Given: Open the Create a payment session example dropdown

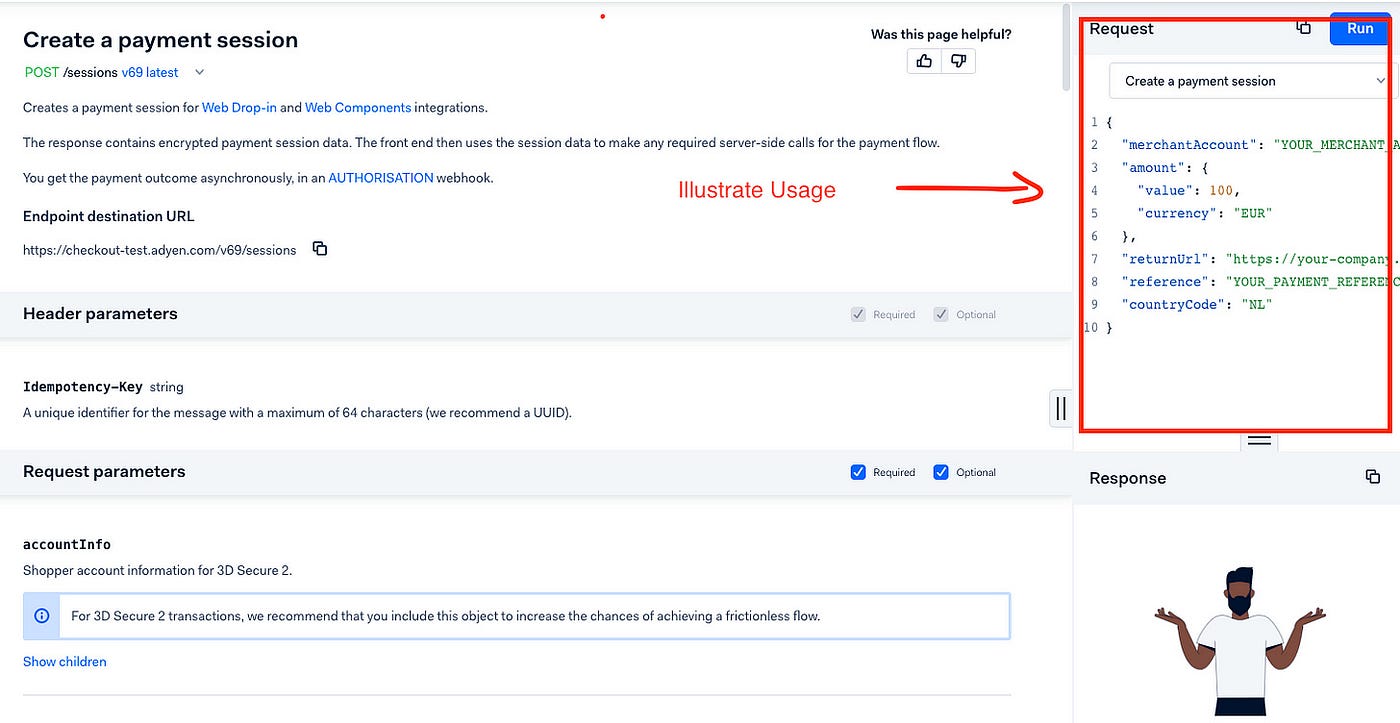Looking at the screenshot, I should 1253,81.
